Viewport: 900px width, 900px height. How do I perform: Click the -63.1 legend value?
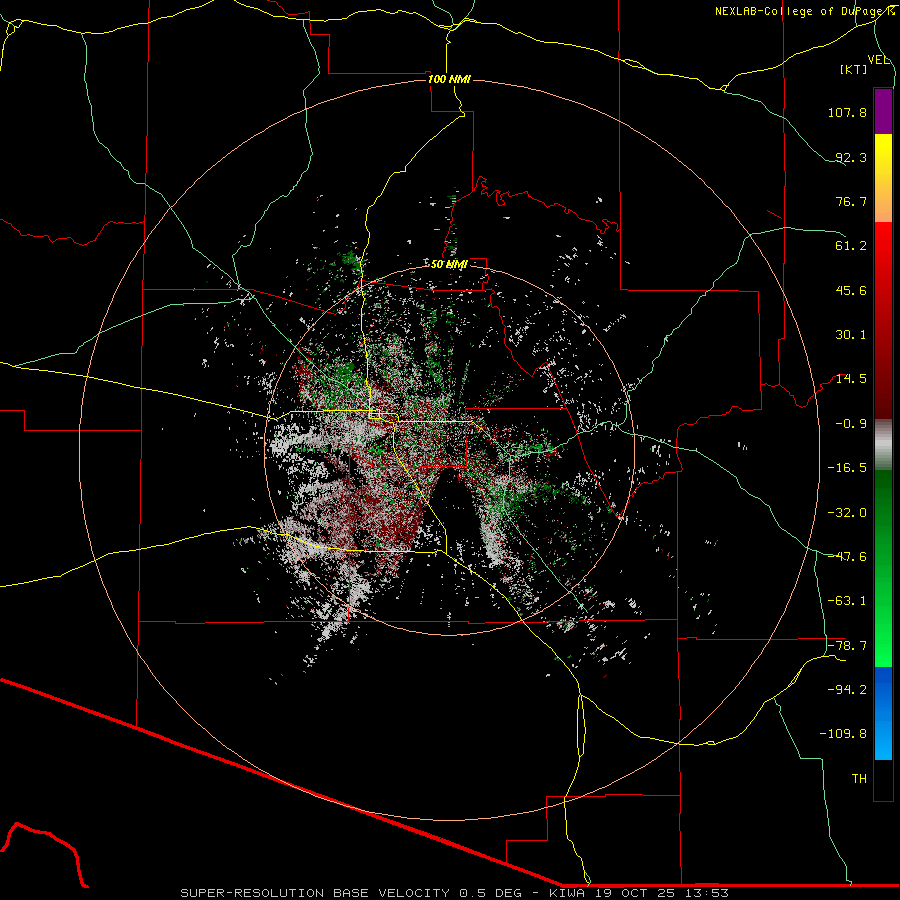[x=847, y=601]
